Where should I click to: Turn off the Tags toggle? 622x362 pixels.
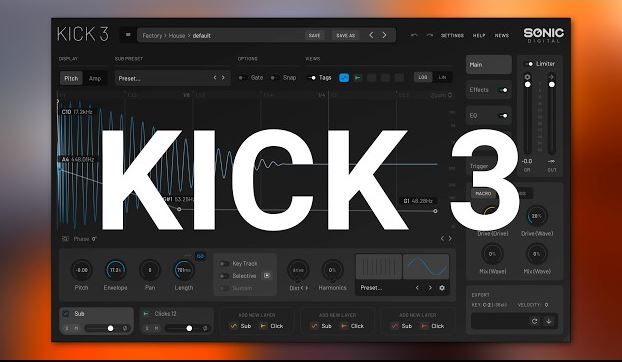(x=312, y=78)
